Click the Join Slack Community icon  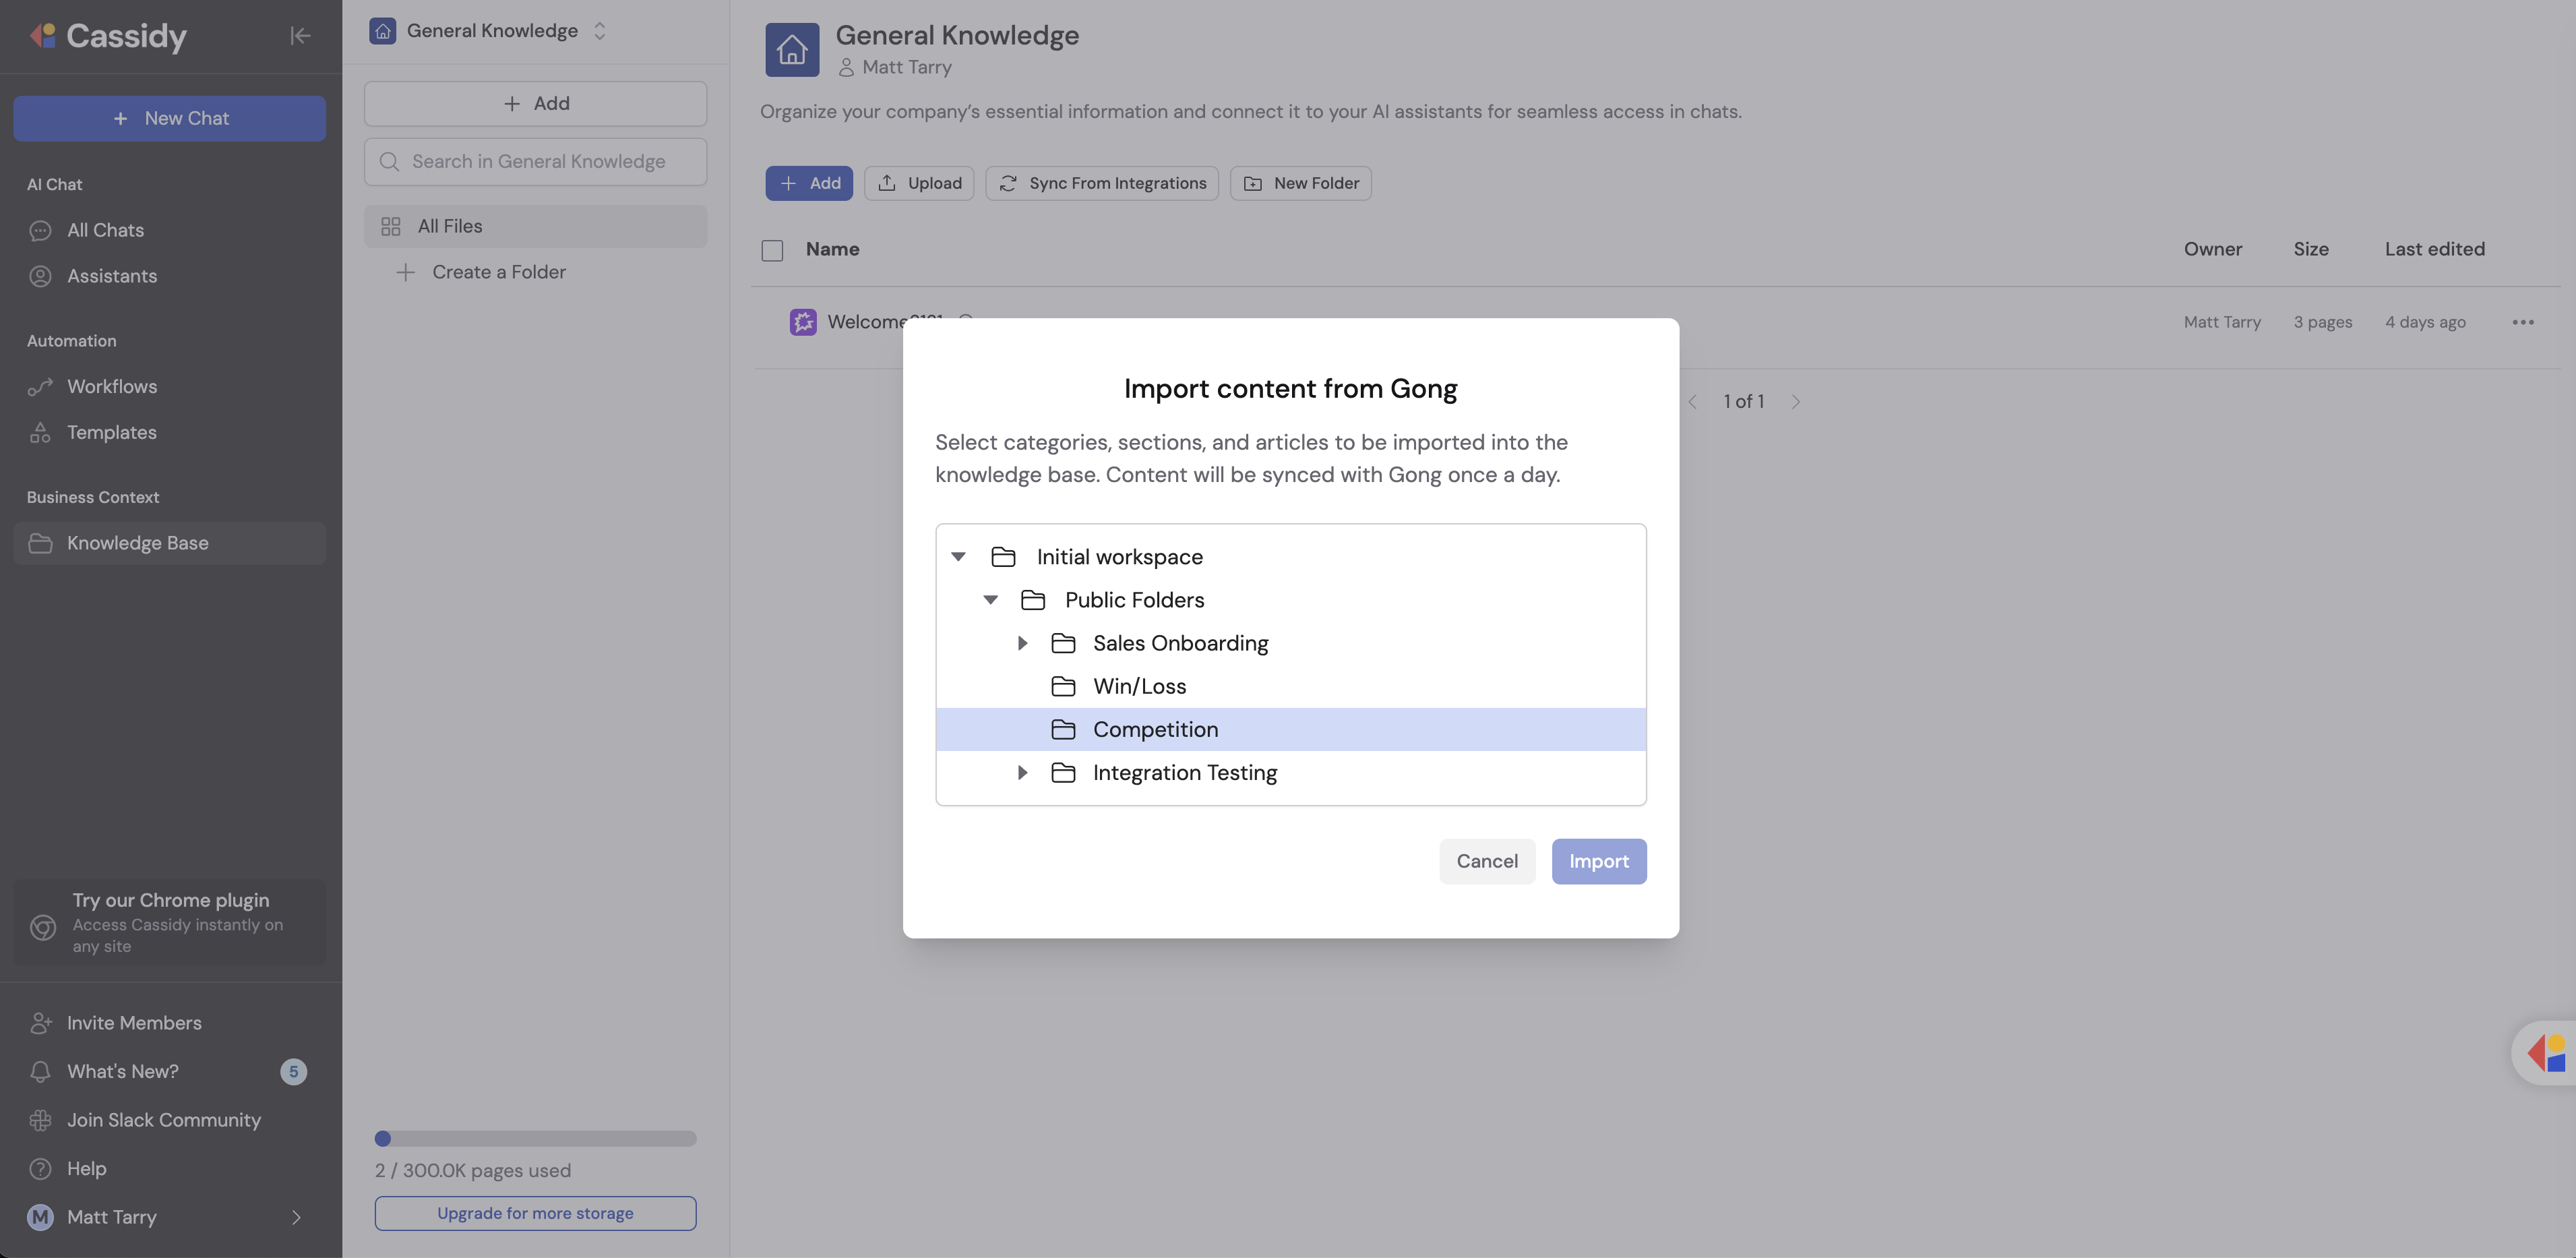(x=40, y=1120)
